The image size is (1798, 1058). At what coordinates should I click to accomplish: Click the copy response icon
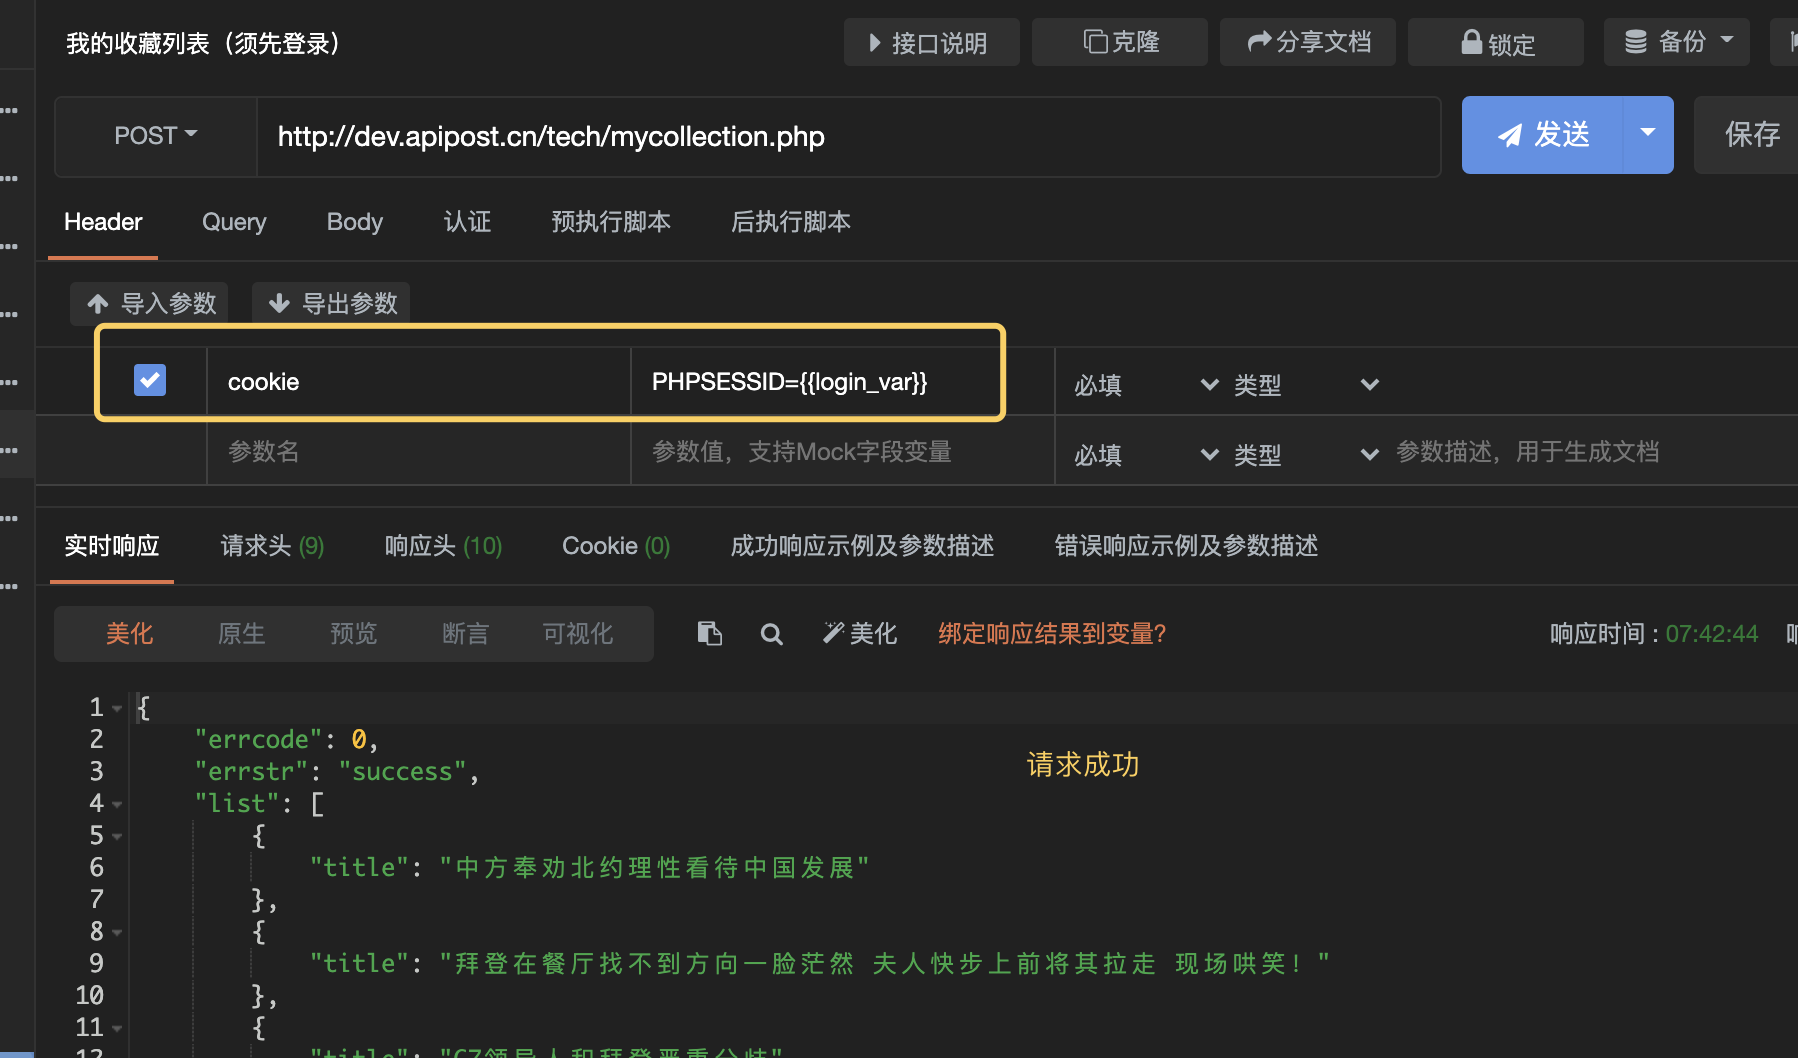[709, 633]
